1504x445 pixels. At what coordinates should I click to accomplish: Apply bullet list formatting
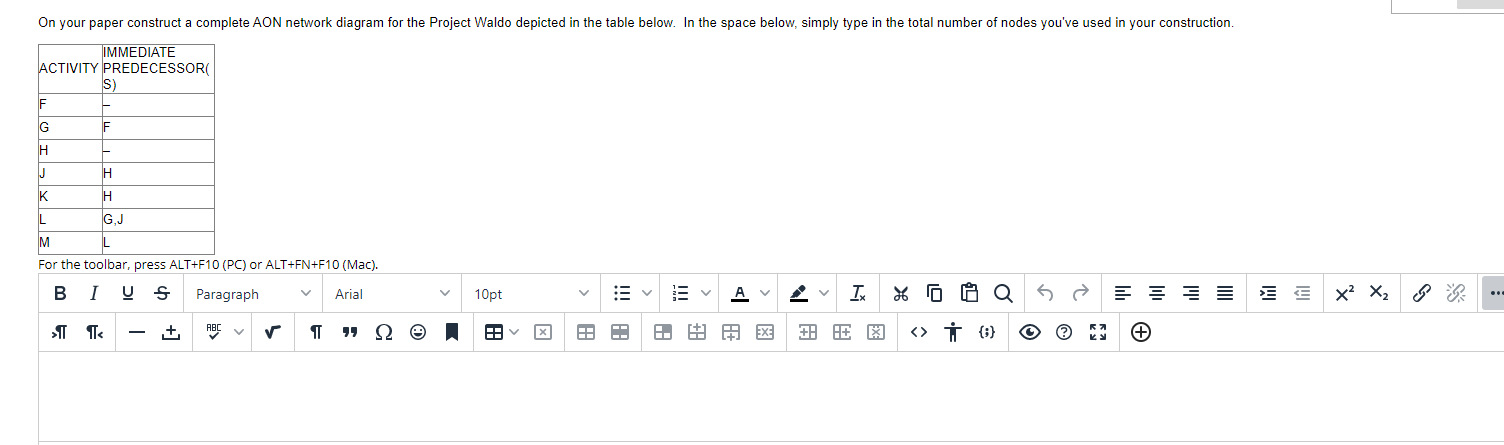(x=622, y=294)
